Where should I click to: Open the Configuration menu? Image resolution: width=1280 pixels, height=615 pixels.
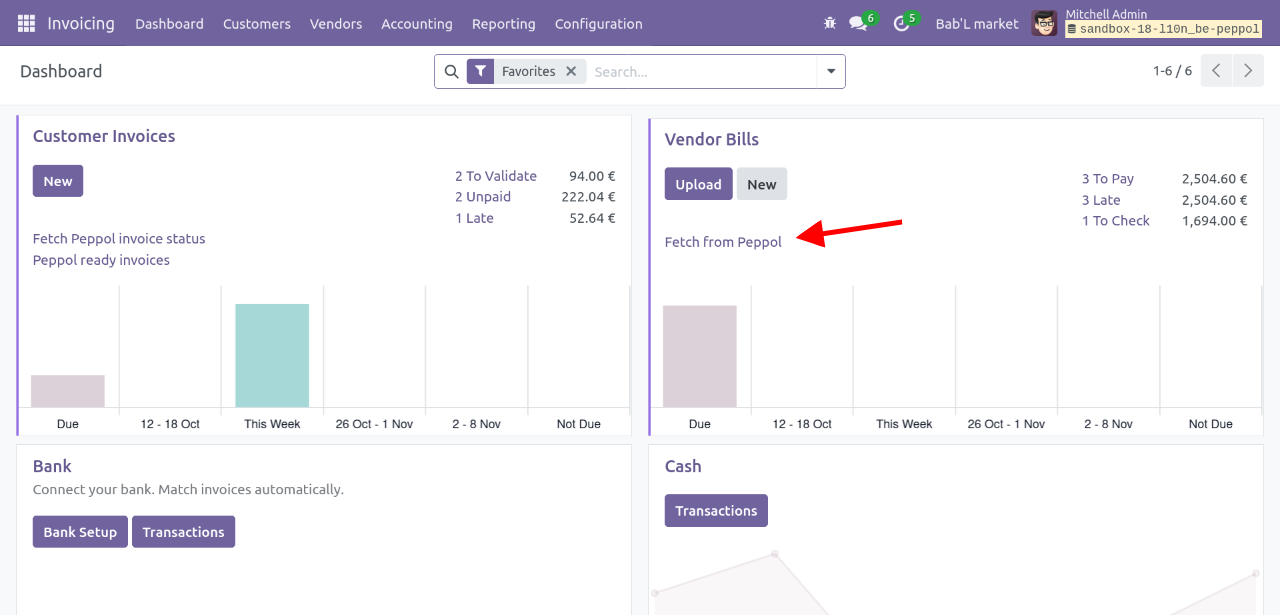(598, 23)
